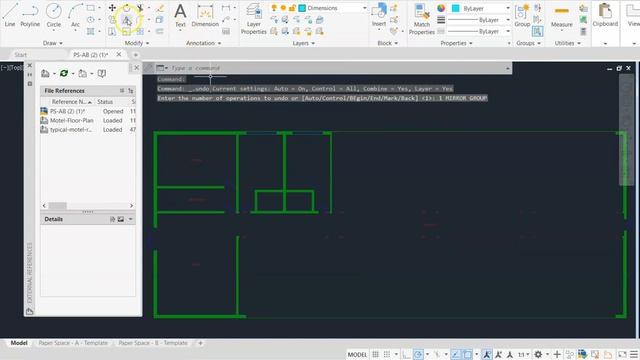The image size is (640, 360).
Task: Expand the Modify panel
Action: (x=137, y=43)
